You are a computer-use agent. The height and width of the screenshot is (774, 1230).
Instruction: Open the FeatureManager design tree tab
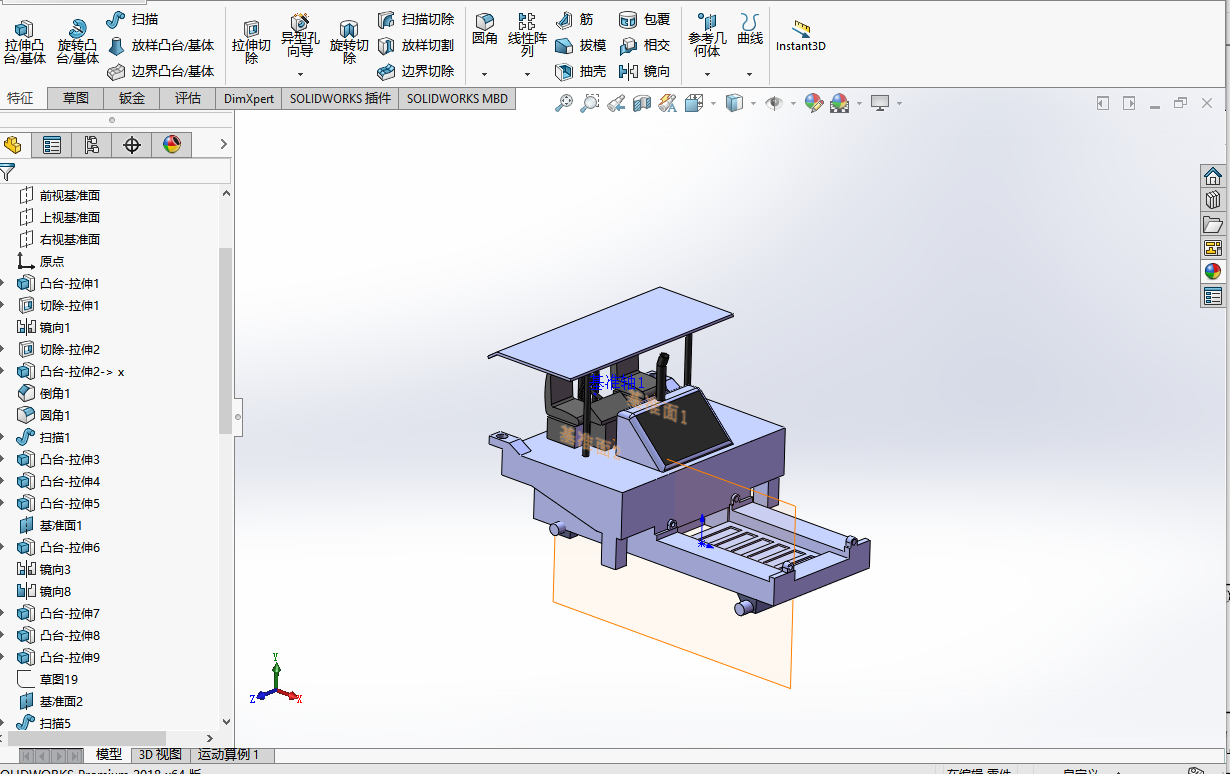pyautogui.click(x=13, y=145)
